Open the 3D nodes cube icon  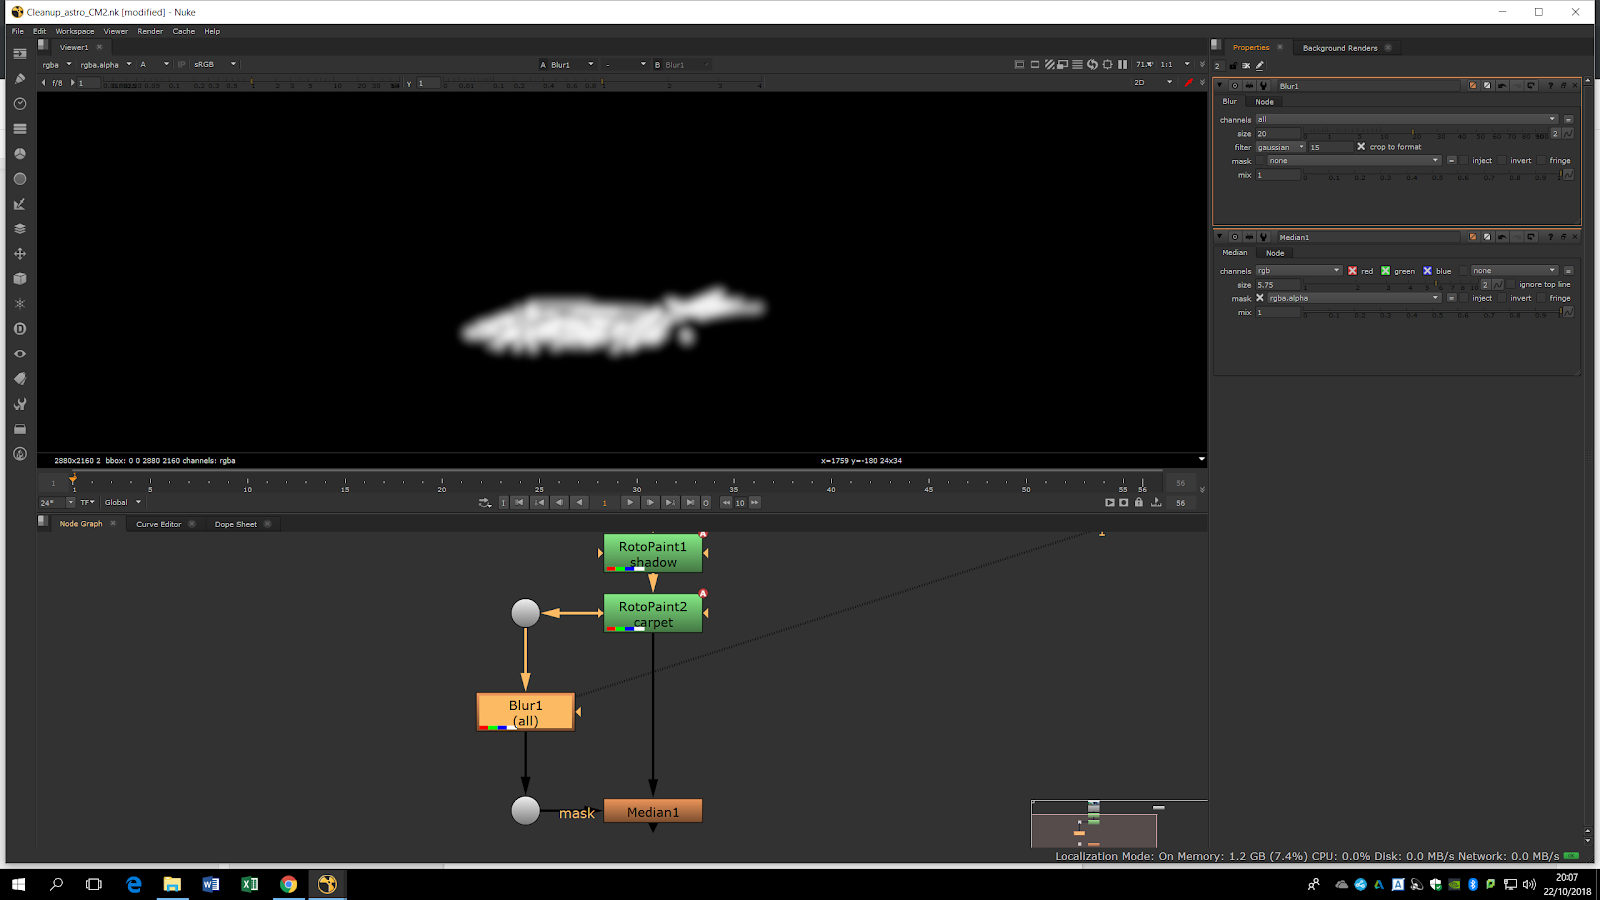(19, 279)
